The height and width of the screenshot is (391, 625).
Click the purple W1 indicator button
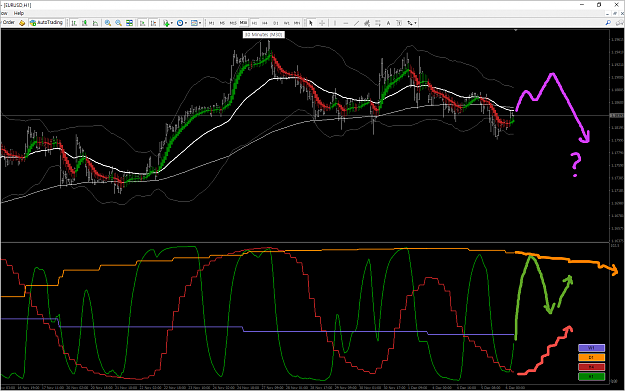[592, 348]
